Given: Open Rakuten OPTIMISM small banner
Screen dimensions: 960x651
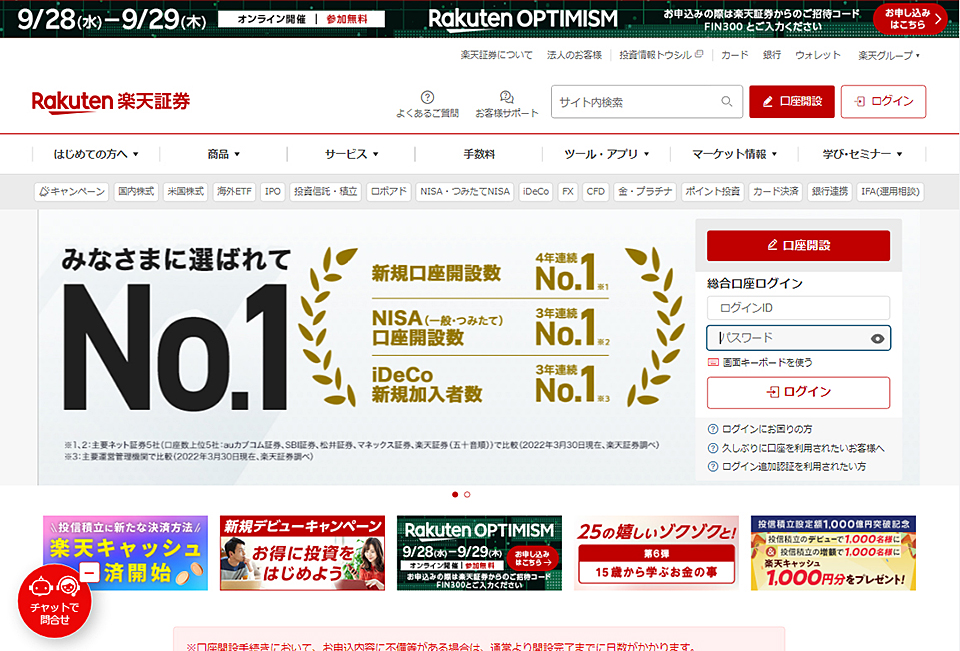Looking at the screenshot, I should [x=479, y=553].
